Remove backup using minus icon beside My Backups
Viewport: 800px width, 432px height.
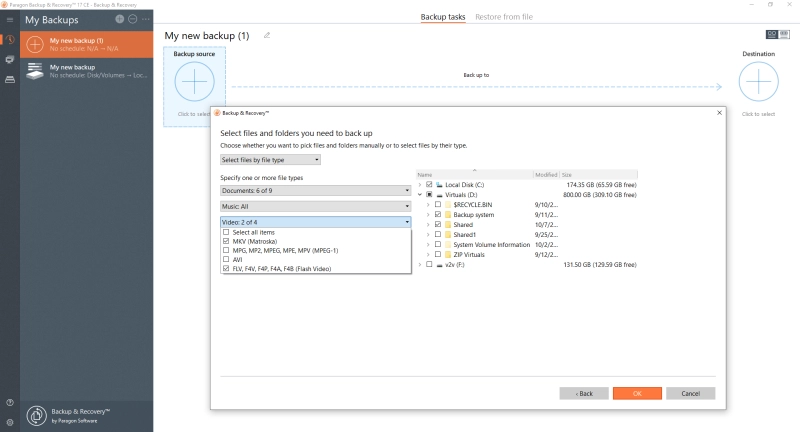click(x=133, y=19)
